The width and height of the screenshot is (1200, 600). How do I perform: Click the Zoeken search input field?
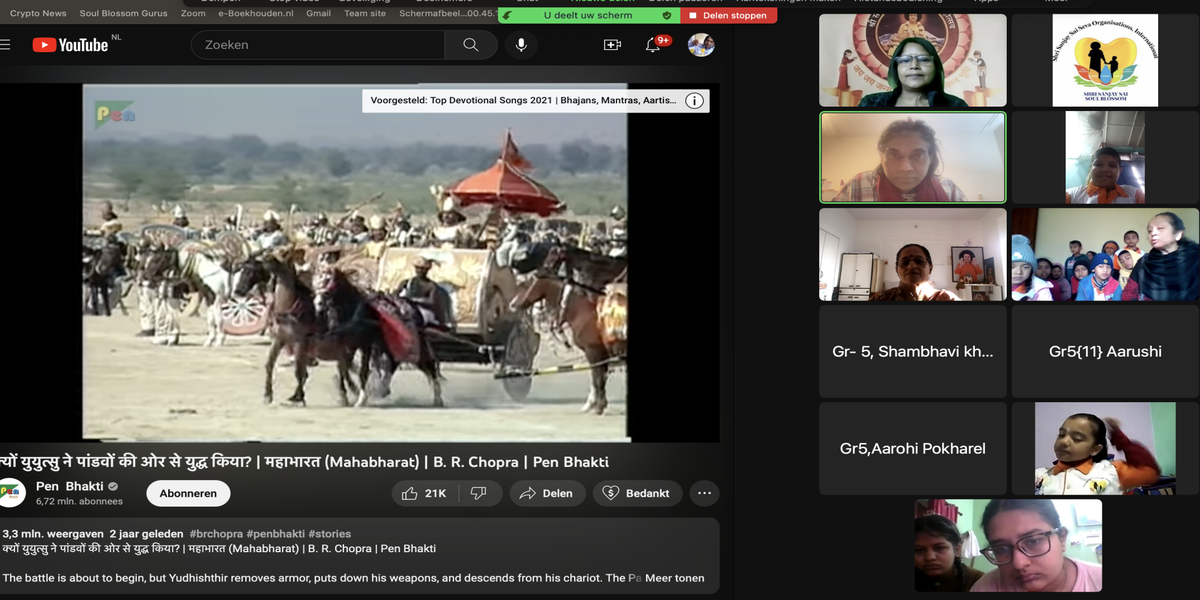pos(320,45)
